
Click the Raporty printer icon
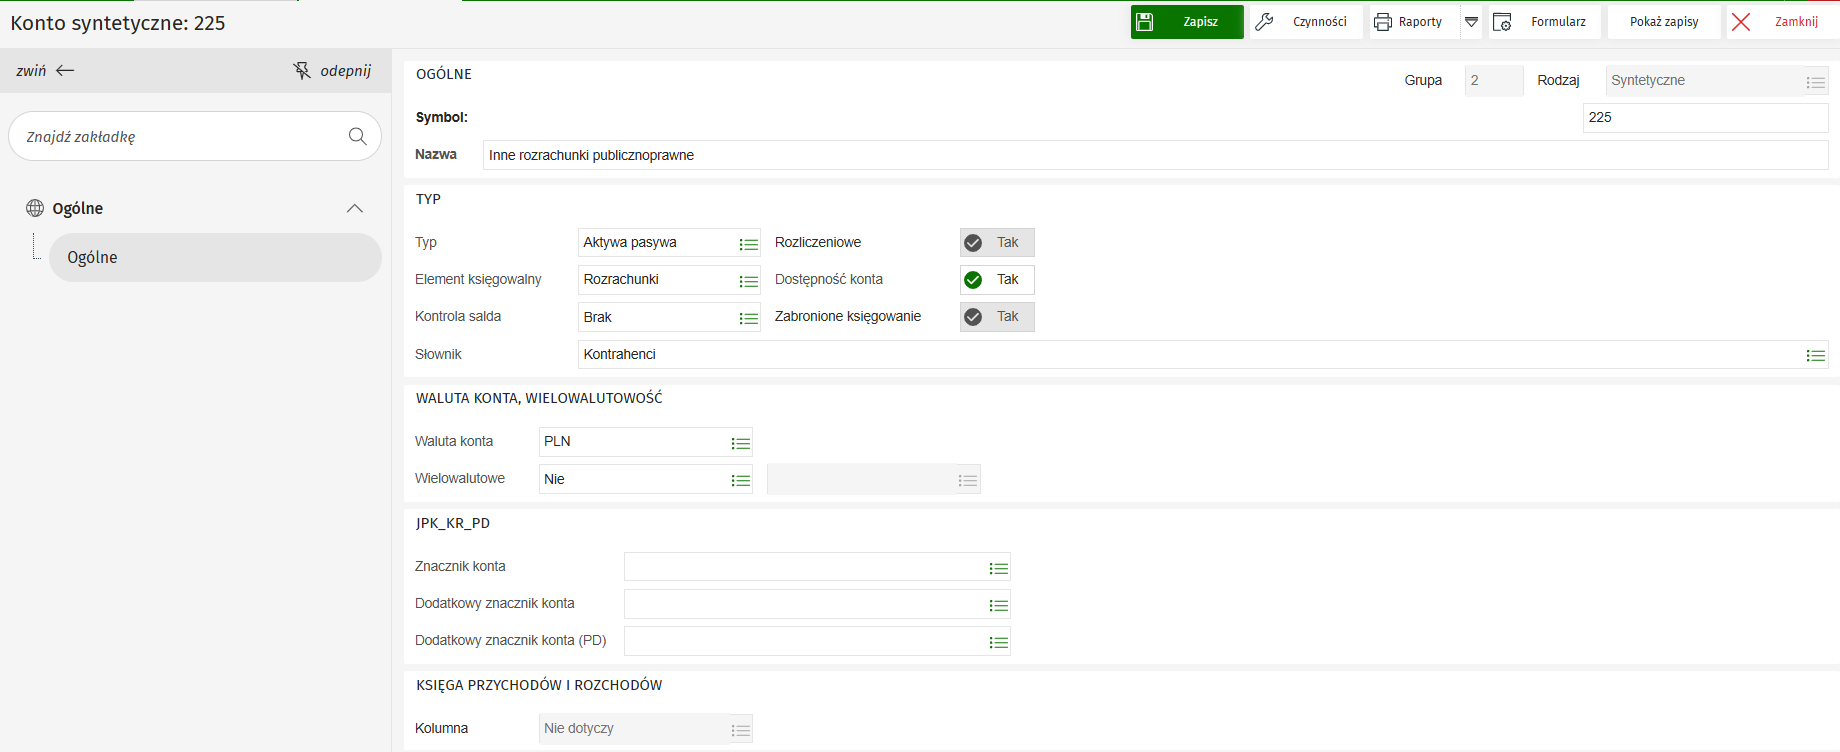coord(1383,22)
